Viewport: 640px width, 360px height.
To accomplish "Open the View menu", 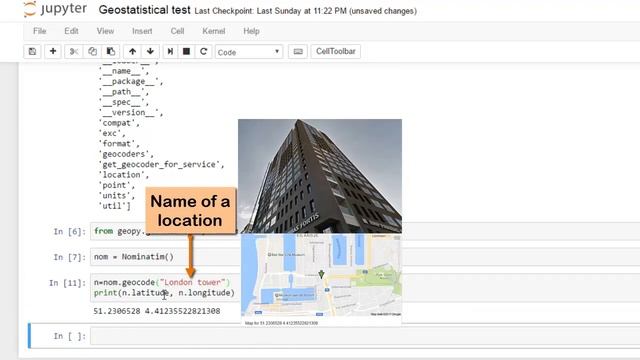I will 105,31.
